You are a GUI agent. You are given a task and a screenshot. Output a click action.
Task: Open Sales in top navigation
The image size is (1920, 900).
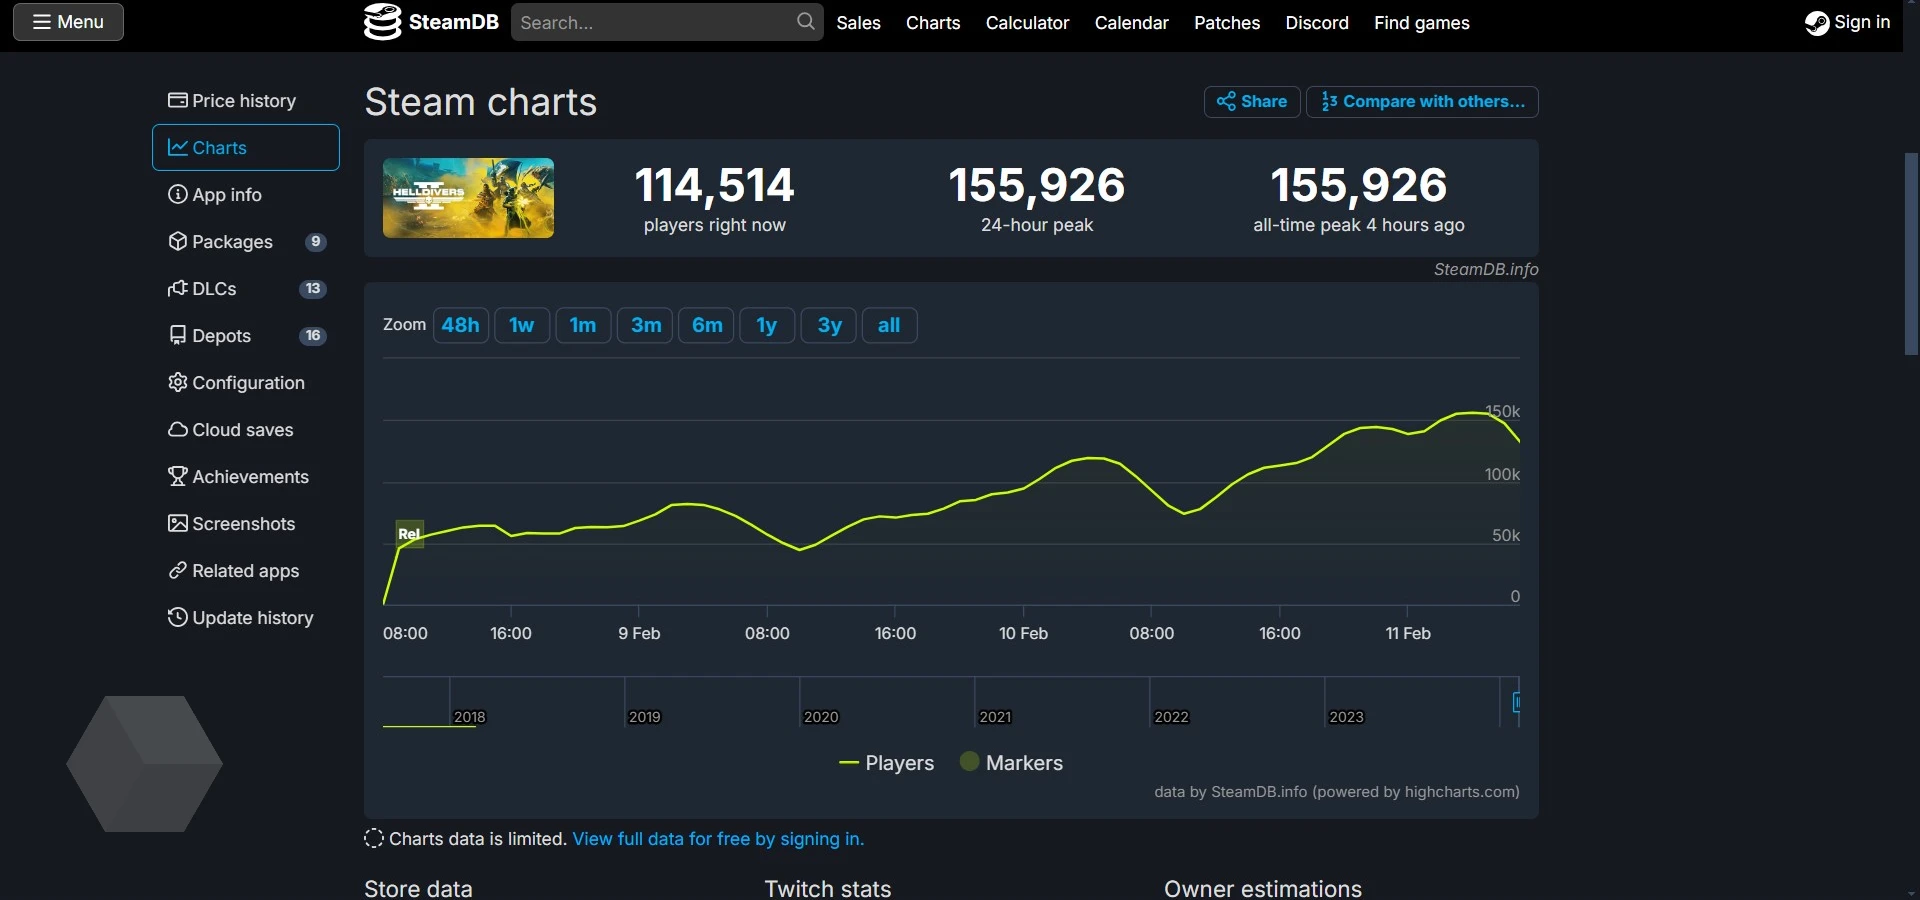click(858, 22)
